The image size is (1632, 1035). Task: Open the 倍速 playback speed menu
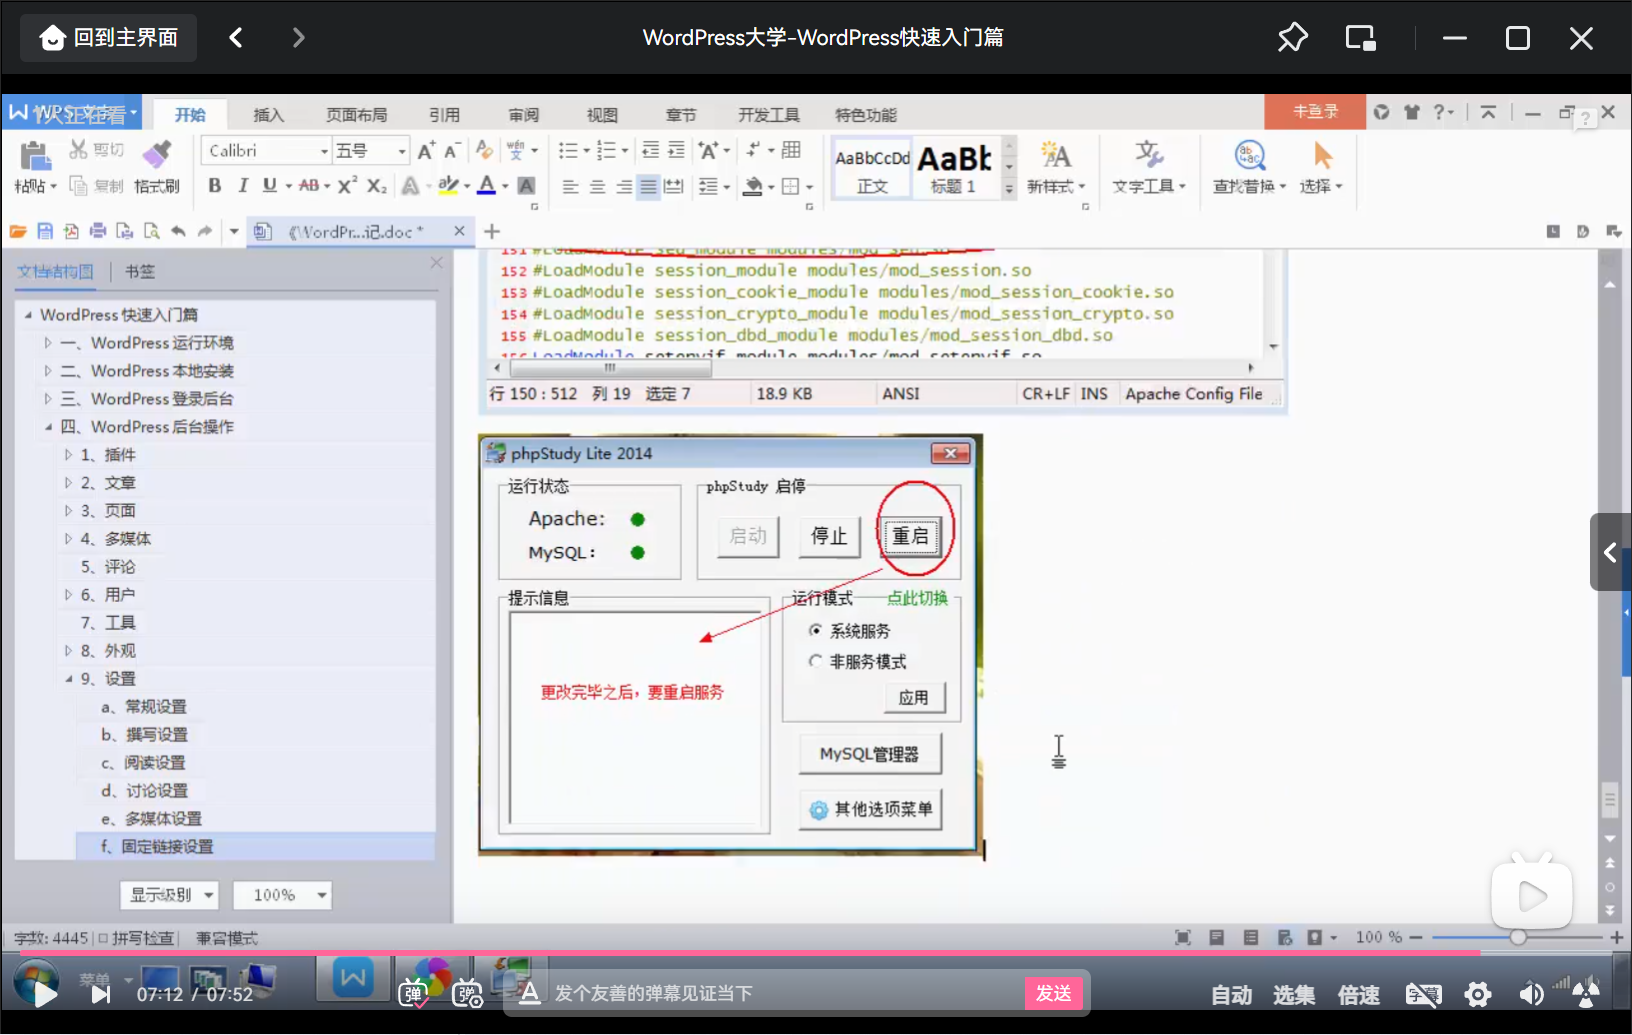coord(1358,995)
